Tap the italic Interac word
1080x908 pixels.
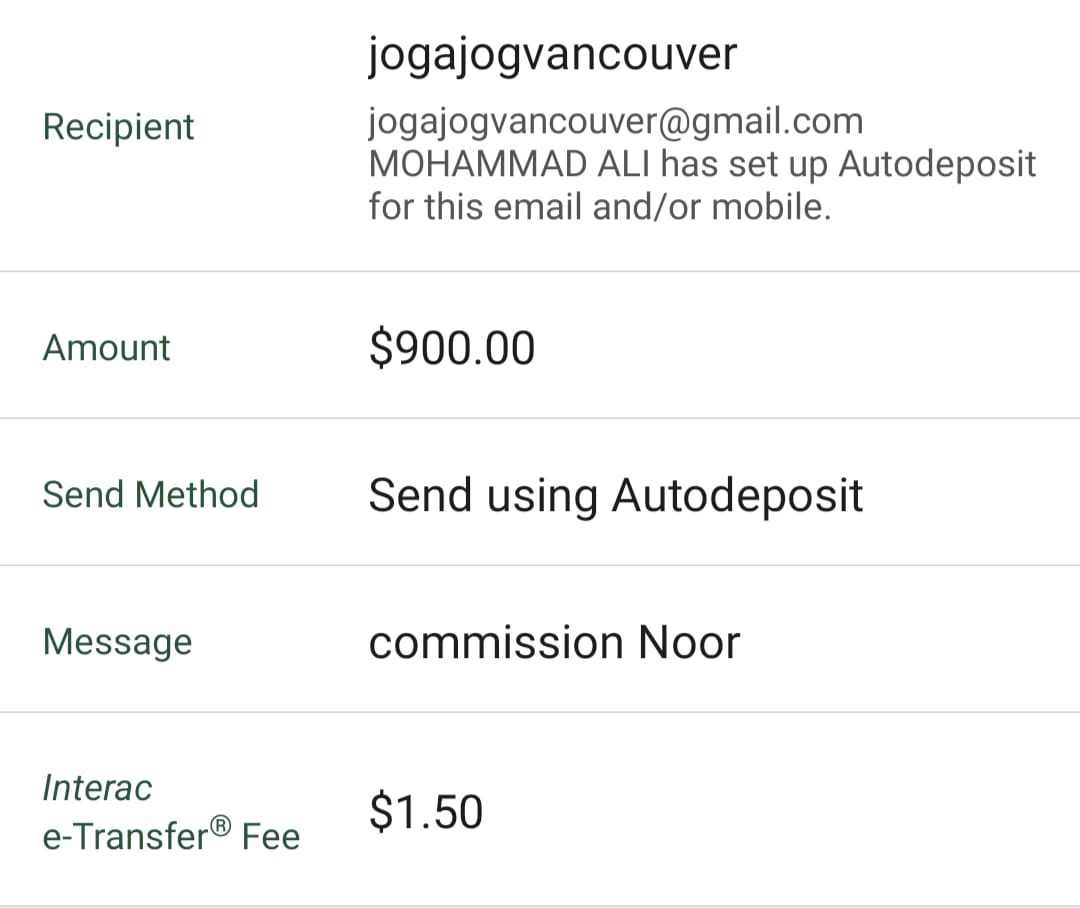97,788
